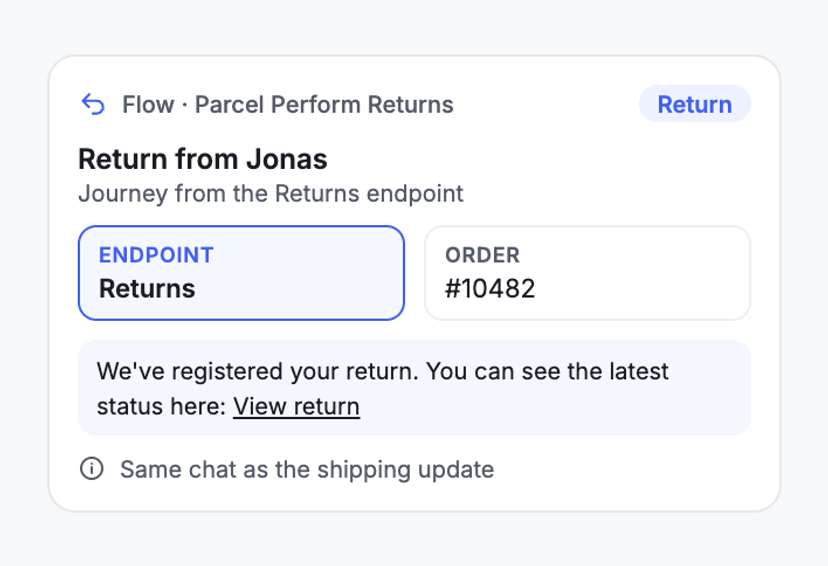Click the ORDER label text

[482, 255]
